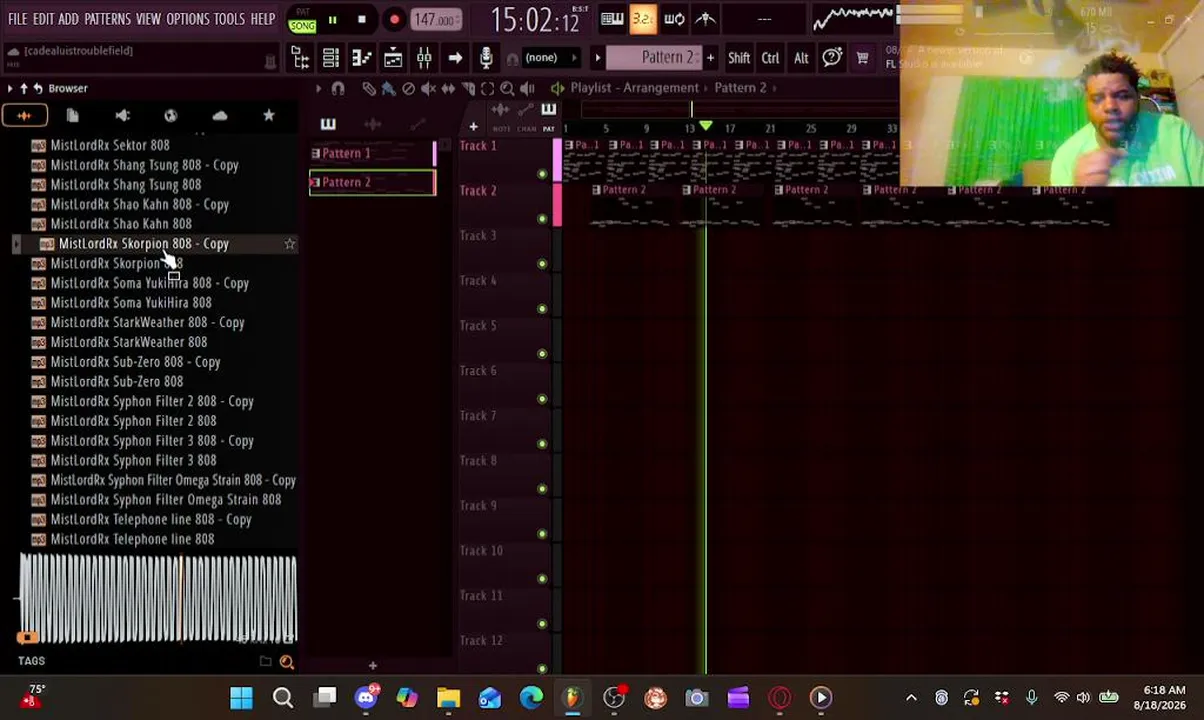
Task: Select the playlist playback speaker tool
Action: point(527,88)
